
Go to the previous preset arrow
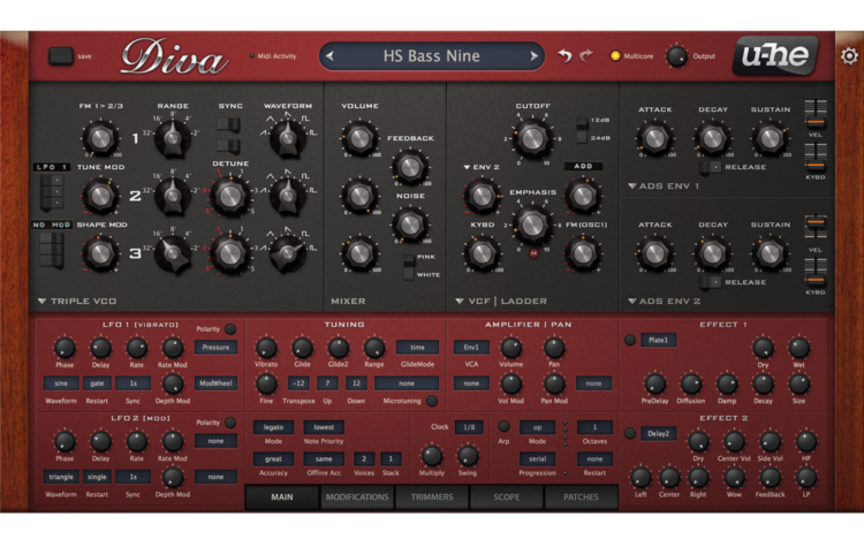(330, 56)
